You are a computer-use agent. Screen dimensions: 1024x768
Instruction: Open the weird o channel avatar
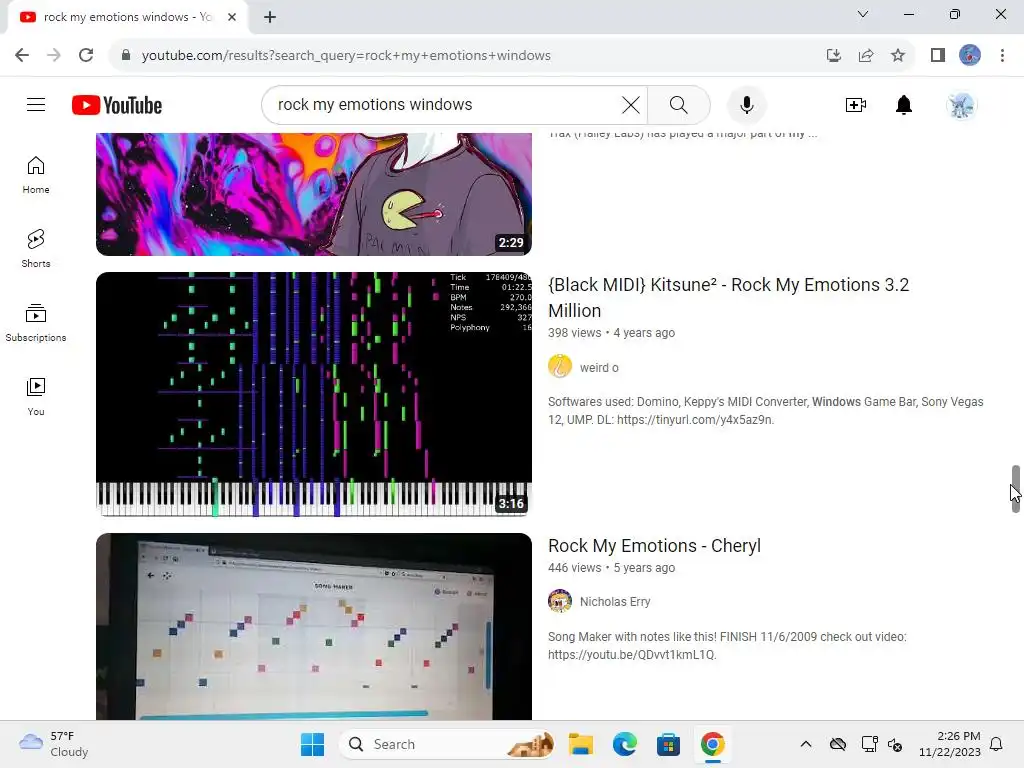560,366
